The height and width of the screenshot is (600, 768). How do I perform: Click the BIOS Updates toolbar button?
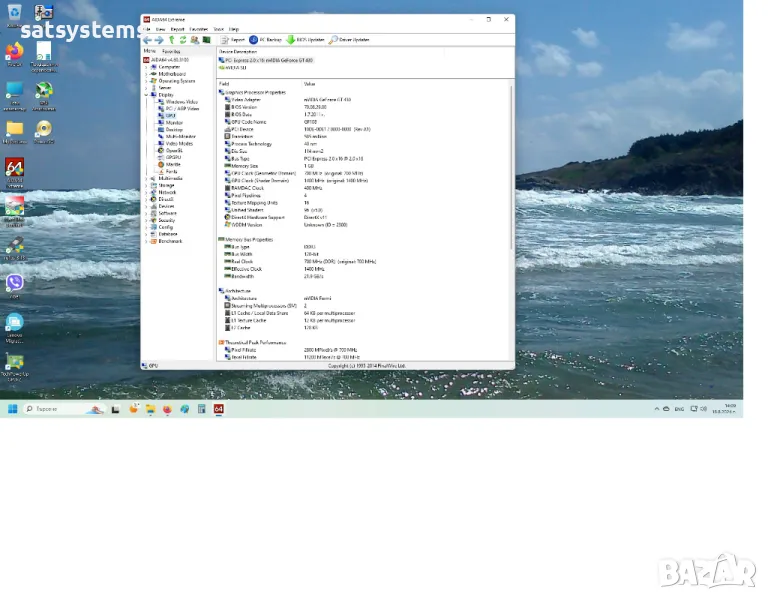click(x=305, y=40)
